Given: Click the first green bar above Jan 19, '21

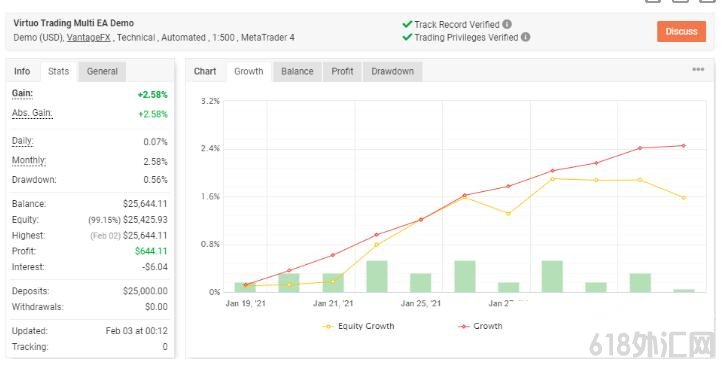Looking at the screenshot, I should (245, 287).
